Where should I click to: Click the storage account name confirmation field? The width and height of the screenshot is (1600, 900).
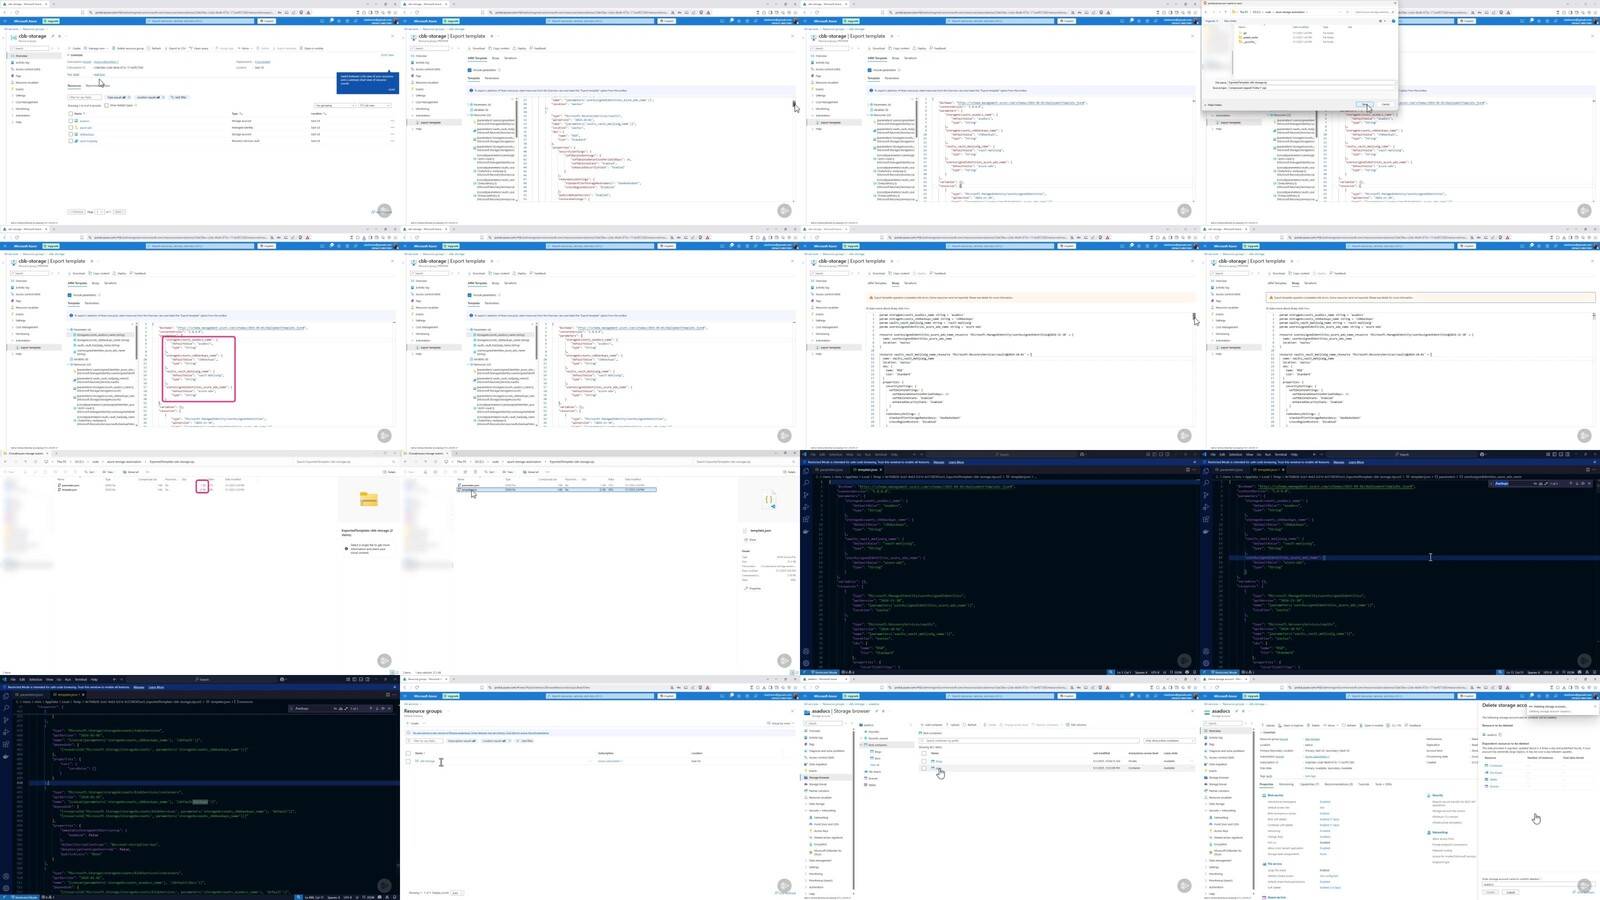(1510, 884)
